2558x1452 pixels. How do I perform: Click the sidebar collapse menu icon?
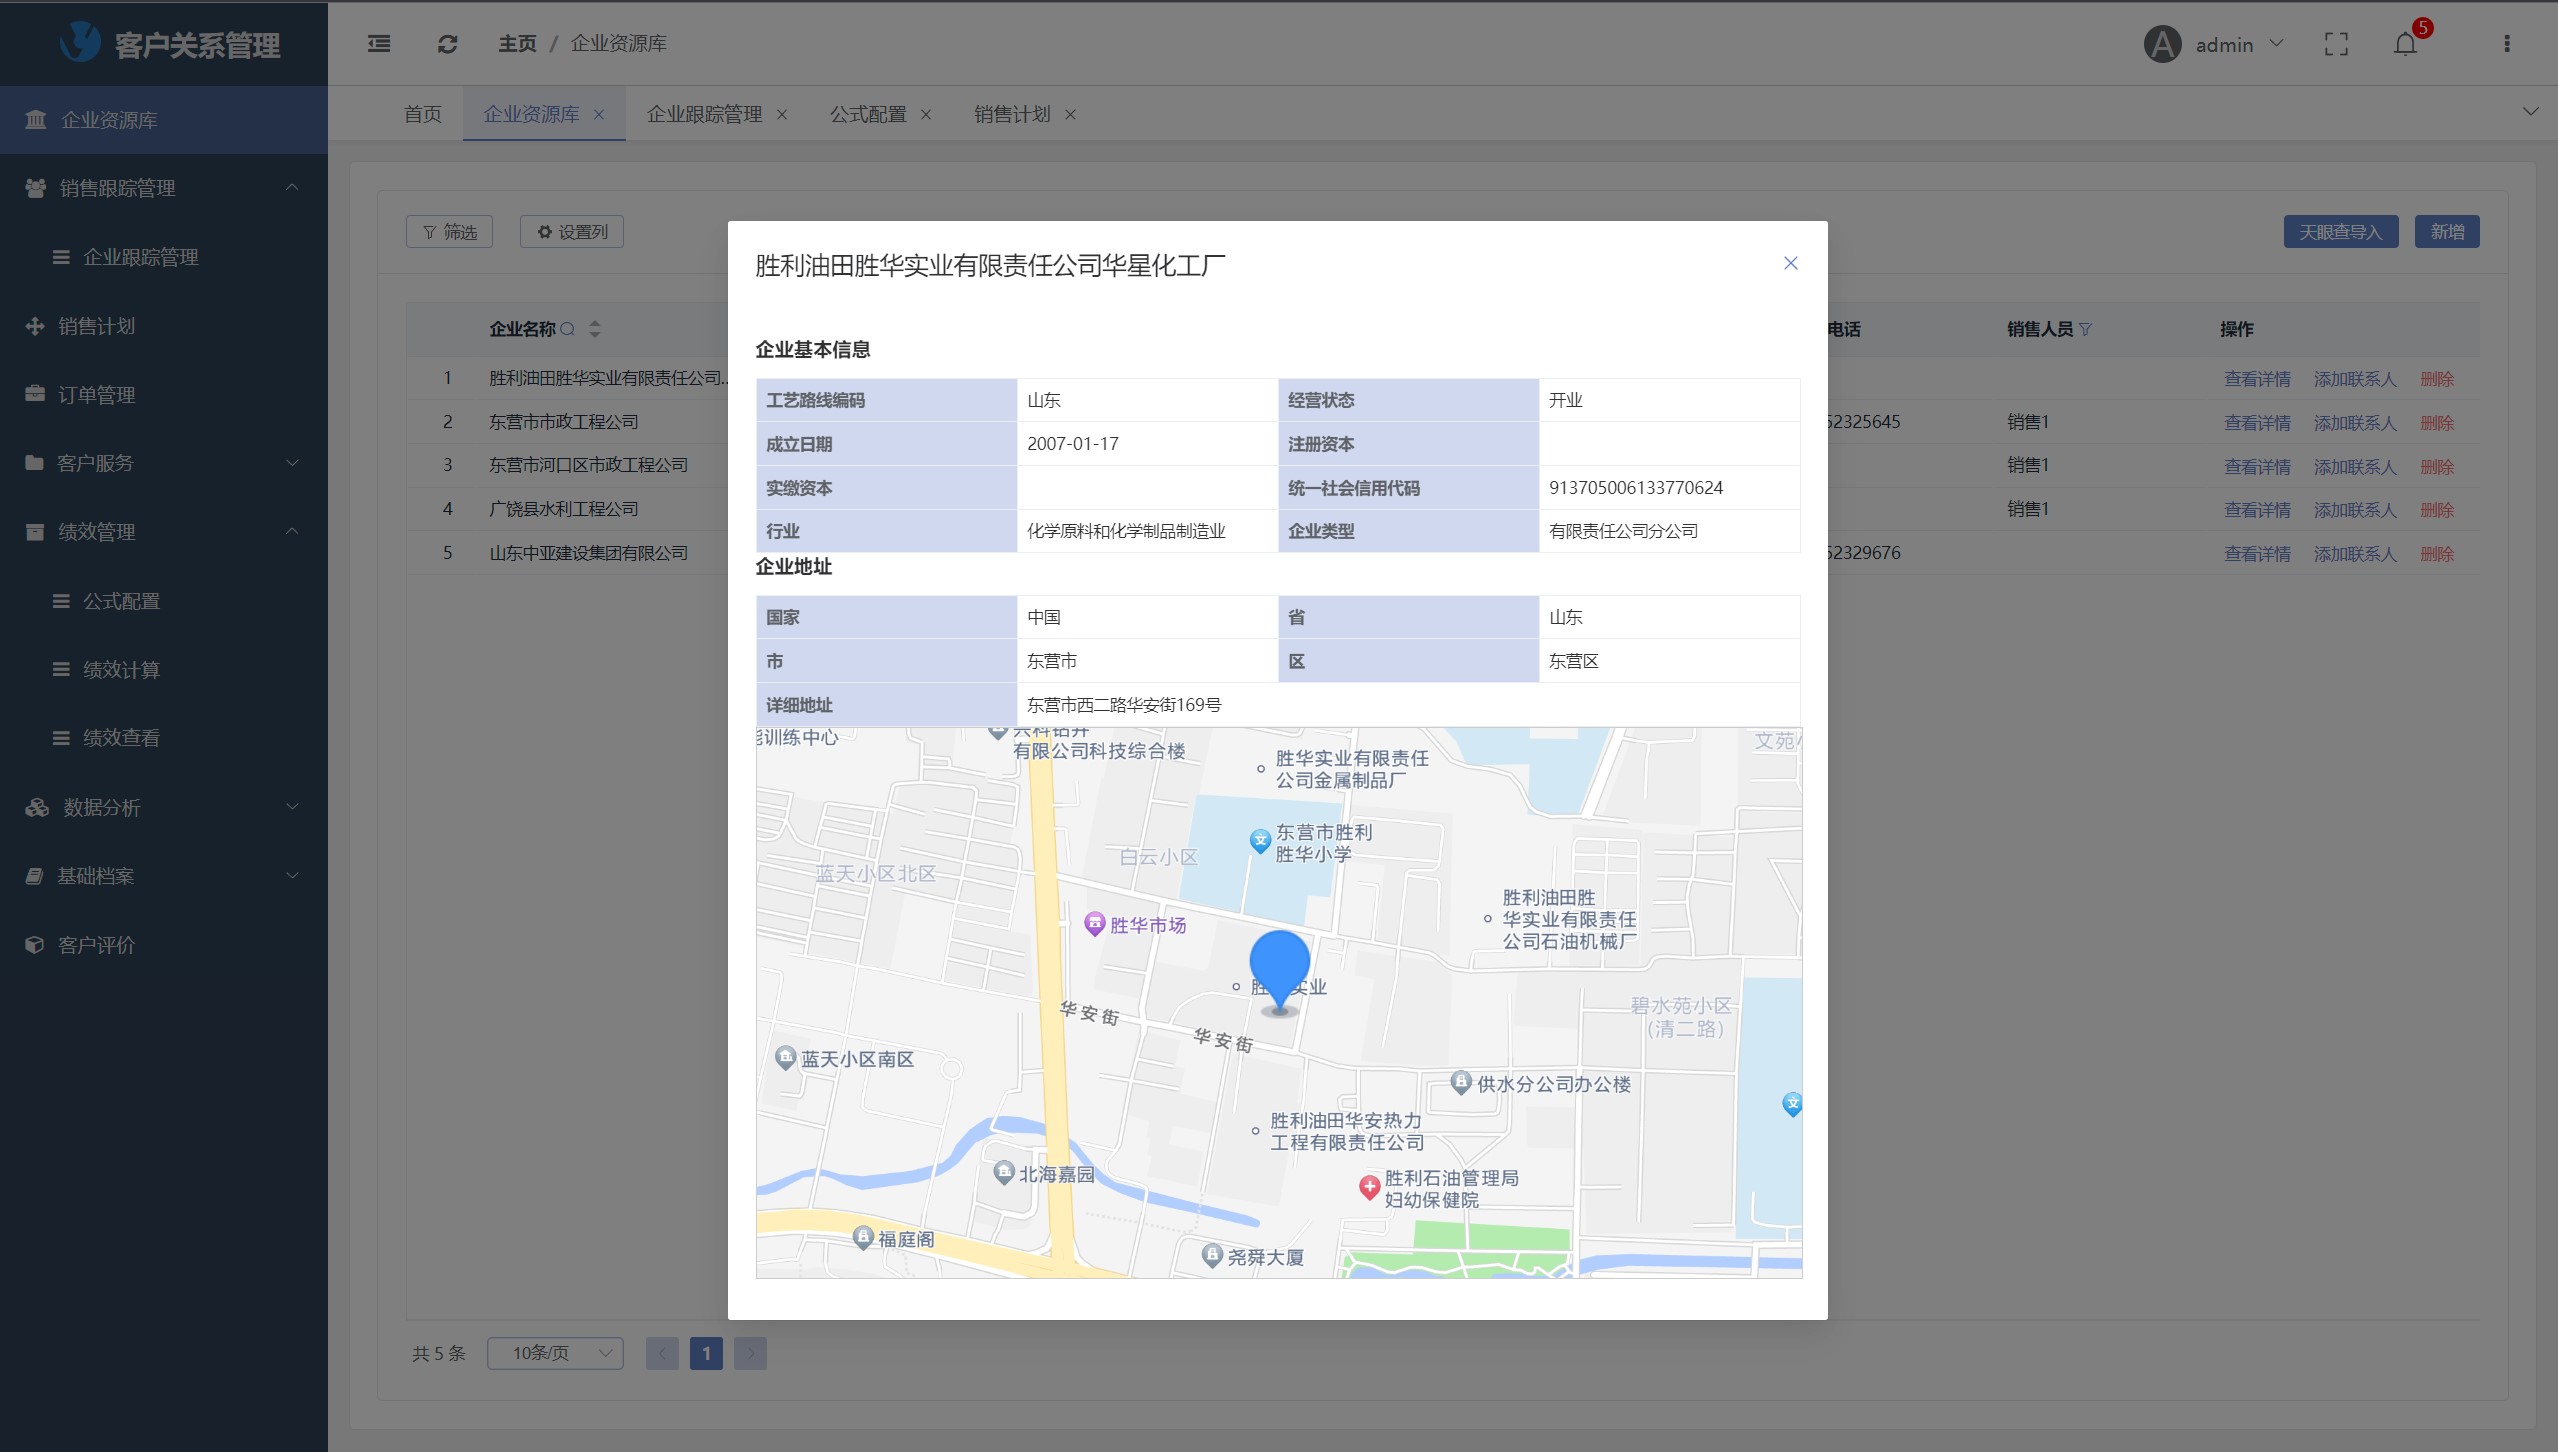[x=379, y=44]
